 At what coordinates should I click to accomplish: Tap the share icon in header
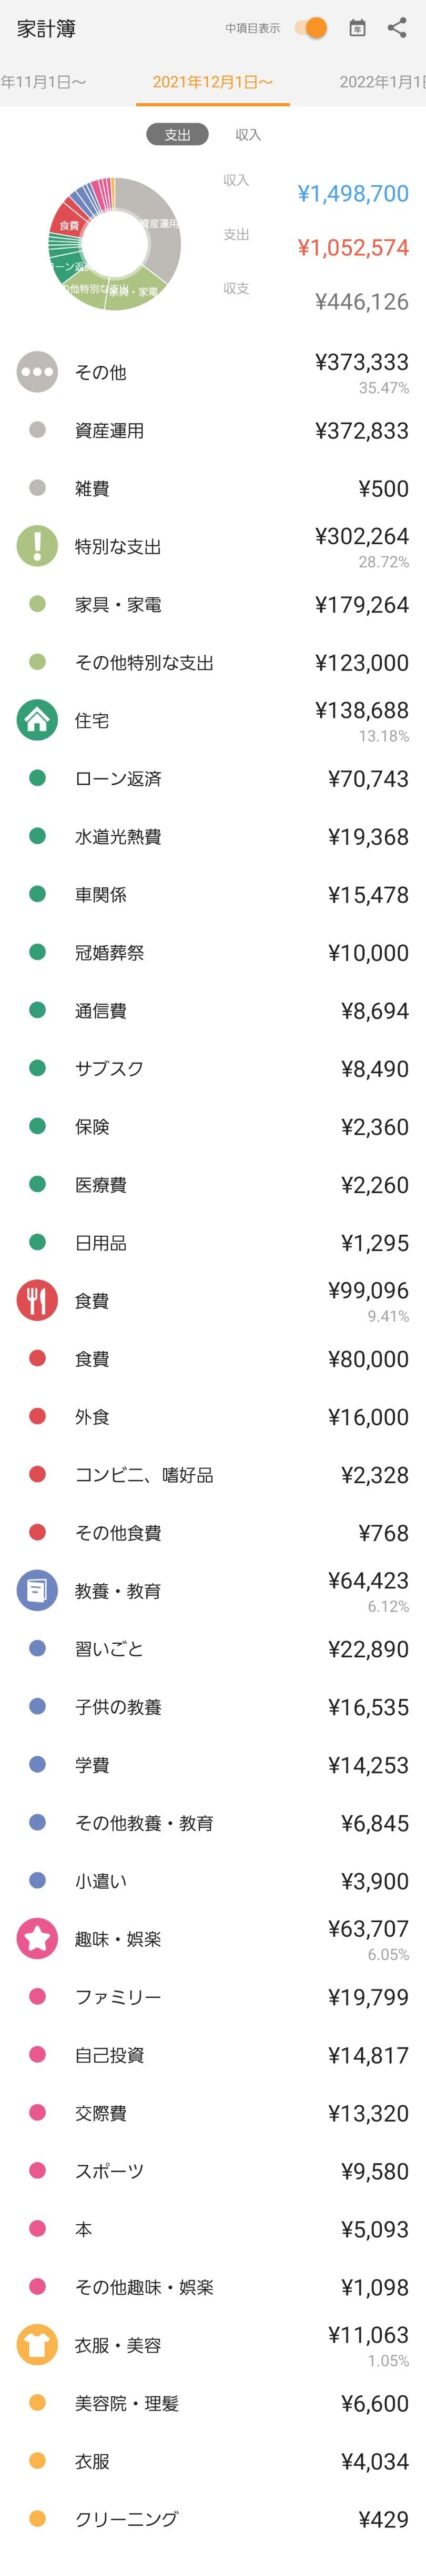point(397,28)
